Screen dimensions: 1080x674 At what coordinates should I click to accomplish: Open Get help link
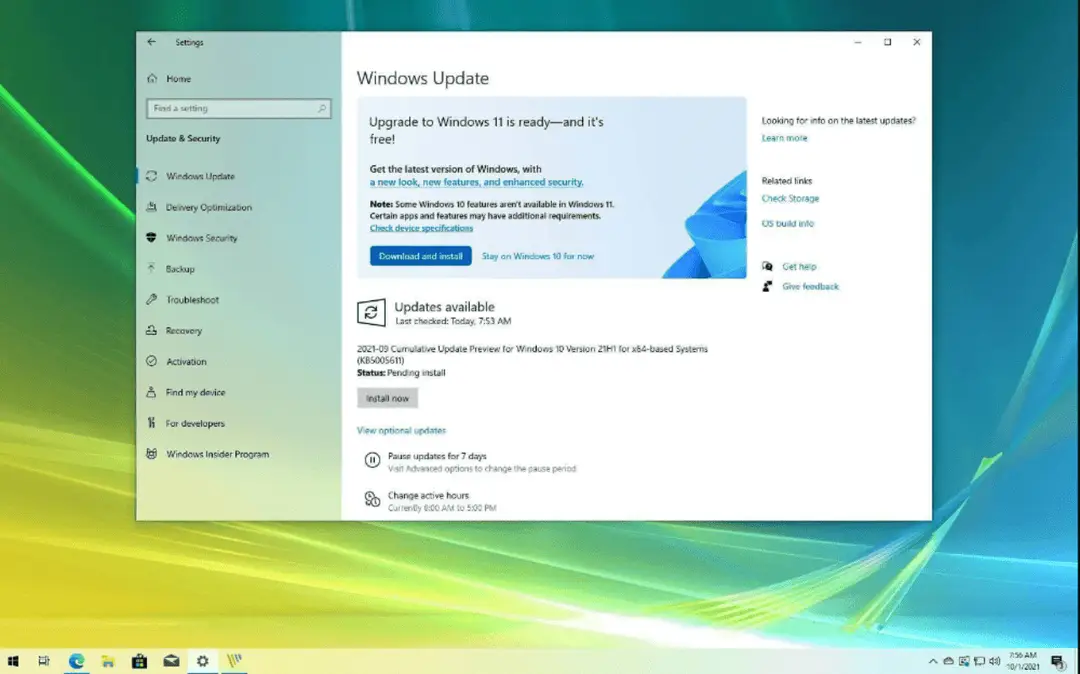pos(799,266)
